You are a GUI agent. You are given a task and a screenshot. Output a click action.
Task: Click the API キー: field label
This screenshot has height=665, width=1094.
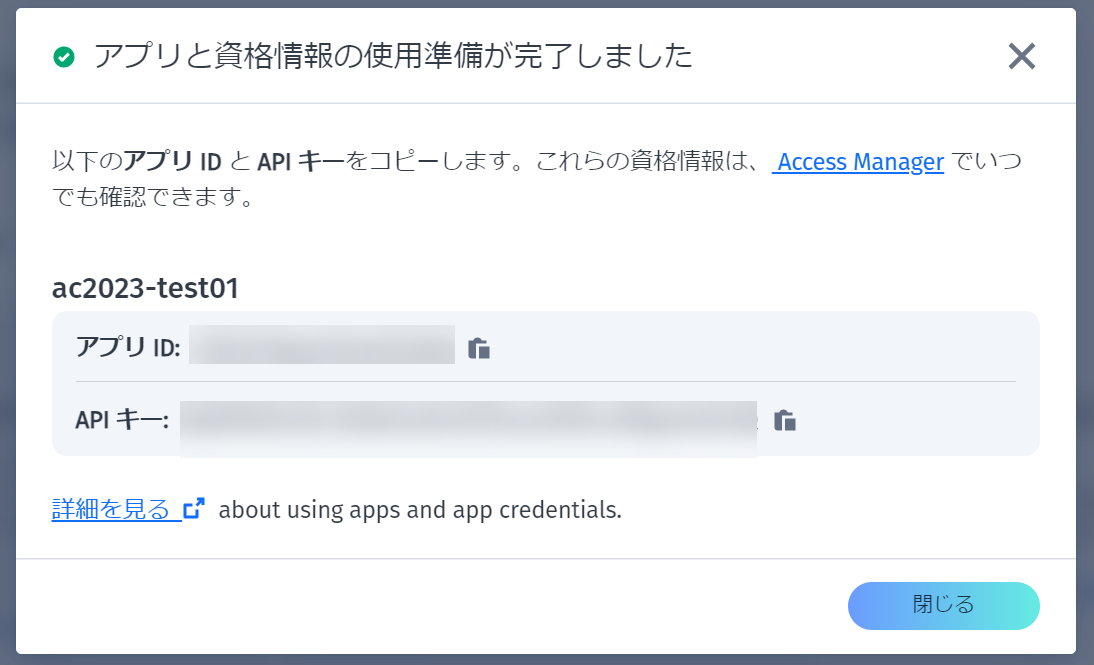pyautogui.click(x=121, y=420)
